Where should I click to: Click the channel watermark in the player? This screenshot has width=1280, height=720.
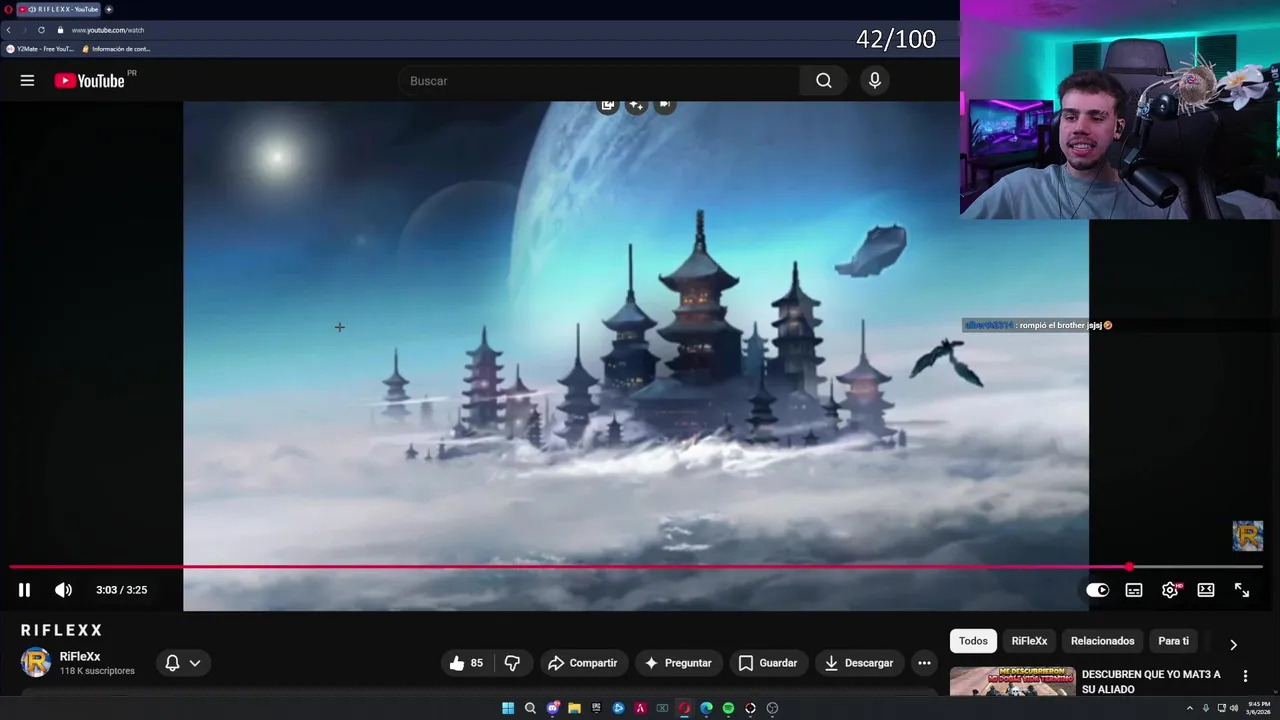click(1247, 536)
